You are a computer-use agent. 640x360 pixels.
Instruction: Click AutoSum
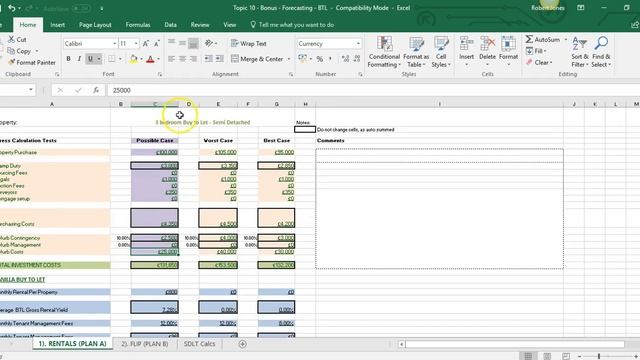coord(543,39)
